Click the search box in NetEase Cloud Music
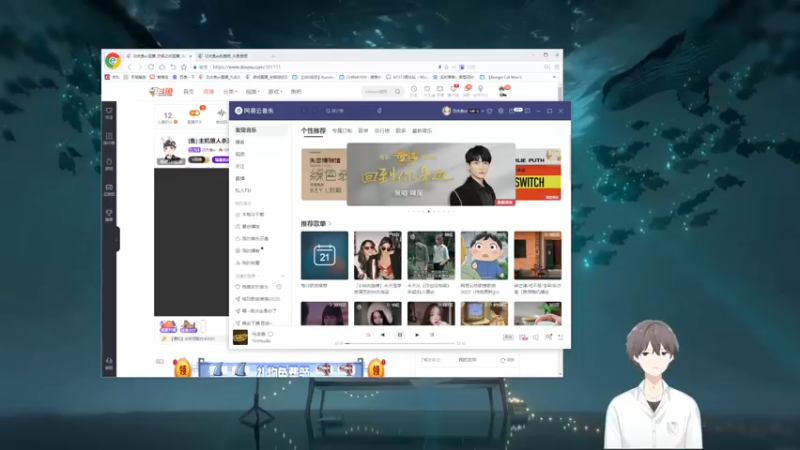800x450 pixels. click(x=346, y=111)
